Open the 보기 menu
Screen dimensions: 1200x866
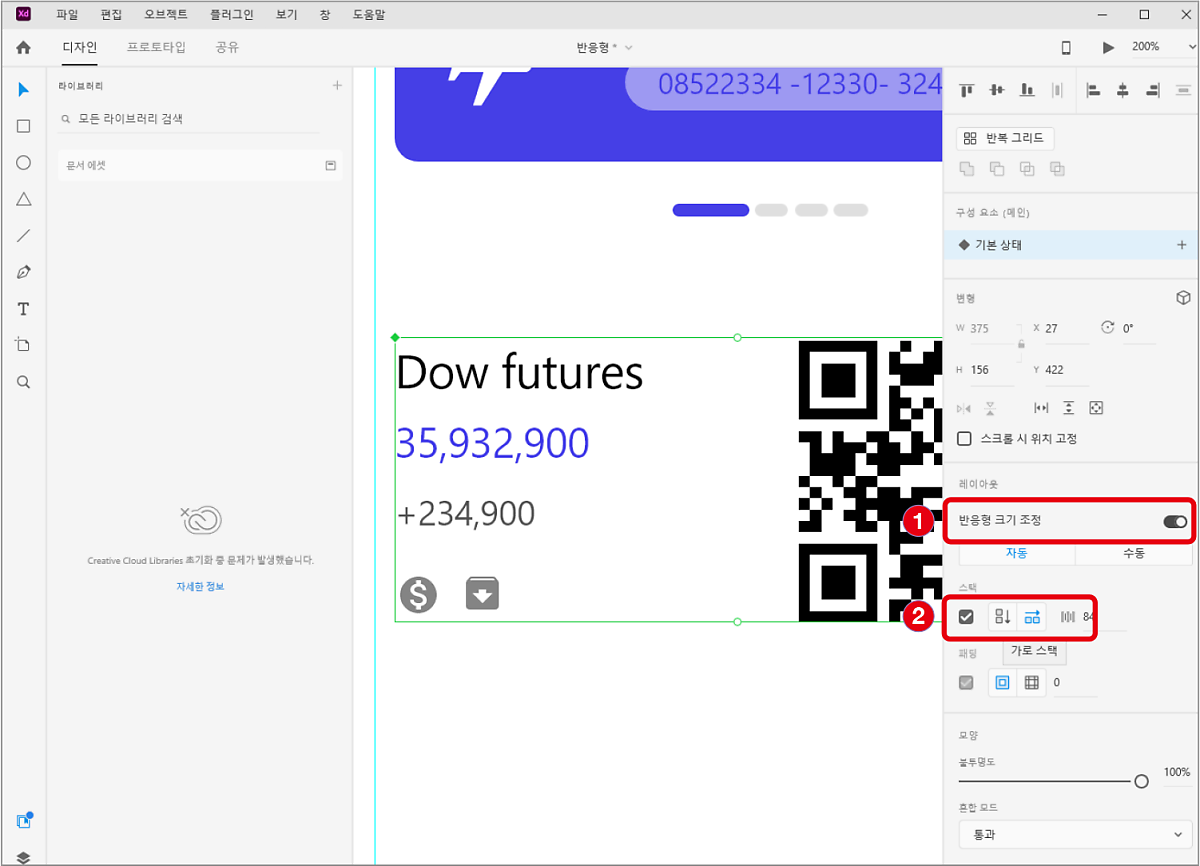point(286,15)
